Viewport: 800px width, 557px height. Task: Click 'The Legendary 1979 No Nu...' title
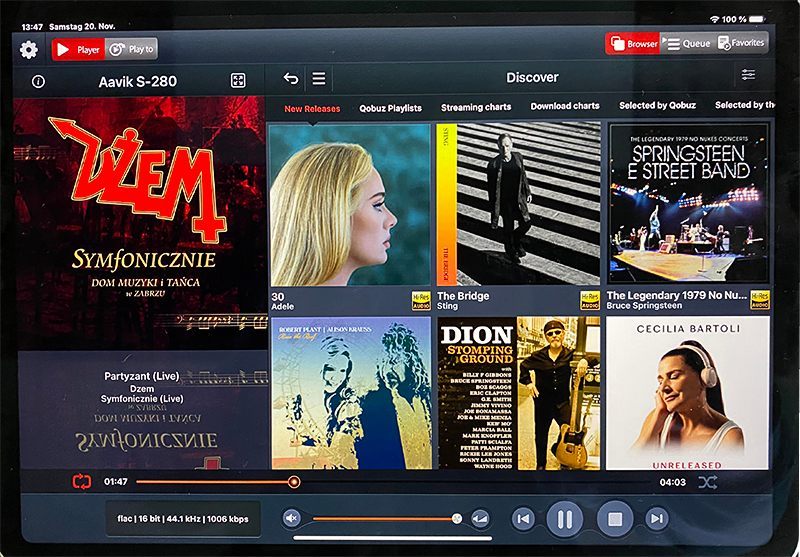tap(677, 295)
